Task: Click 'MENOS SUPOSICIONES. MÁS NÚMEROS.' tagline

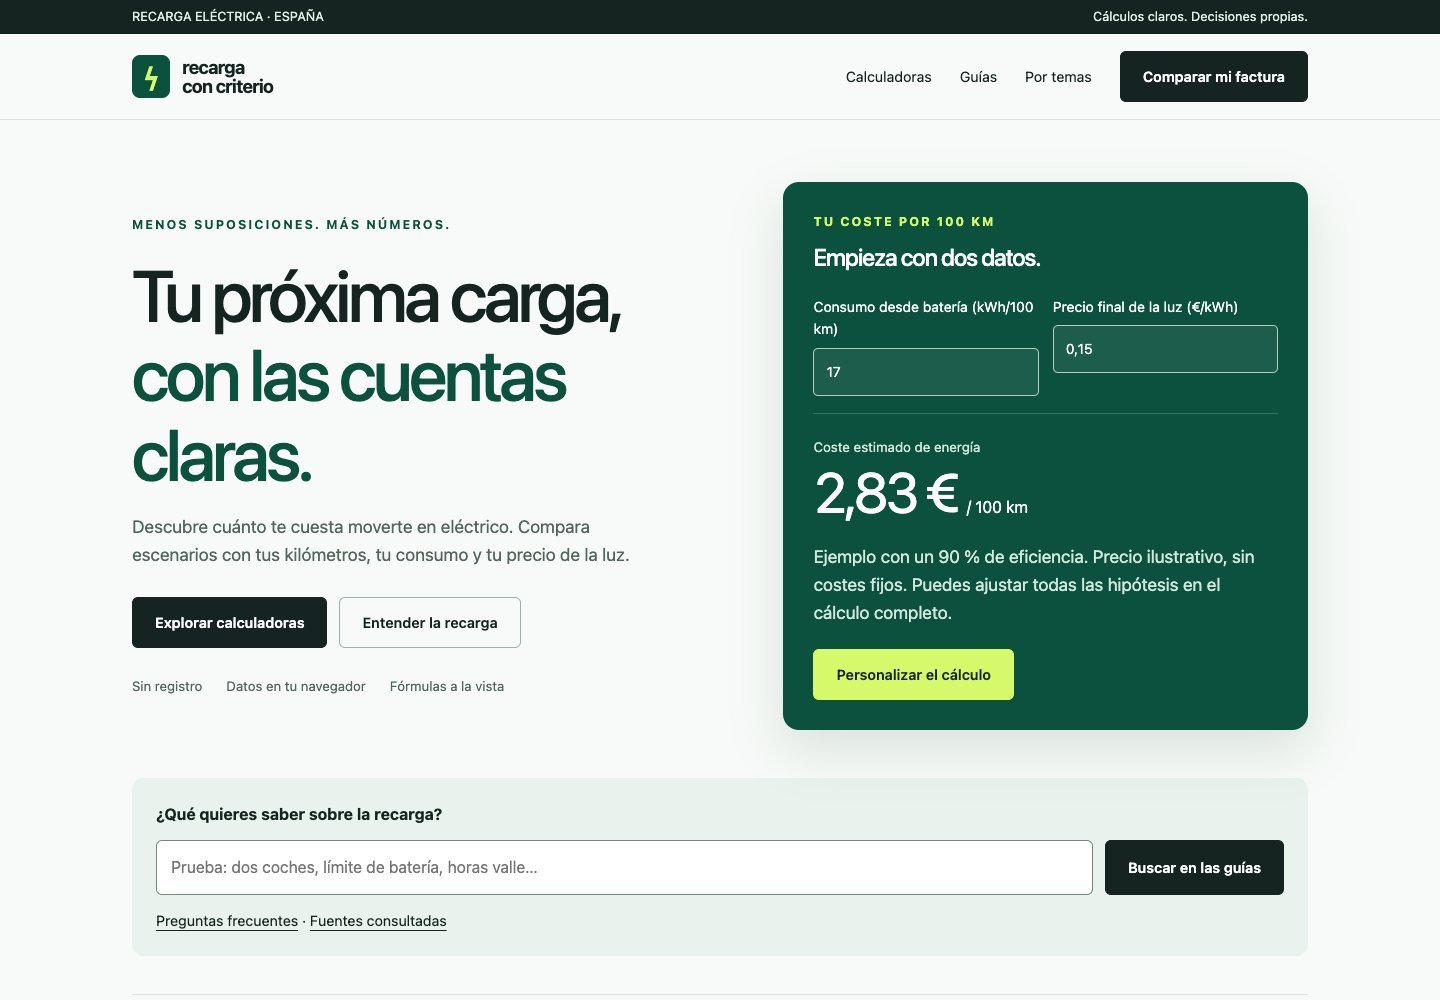Action: tap(291, 225)
